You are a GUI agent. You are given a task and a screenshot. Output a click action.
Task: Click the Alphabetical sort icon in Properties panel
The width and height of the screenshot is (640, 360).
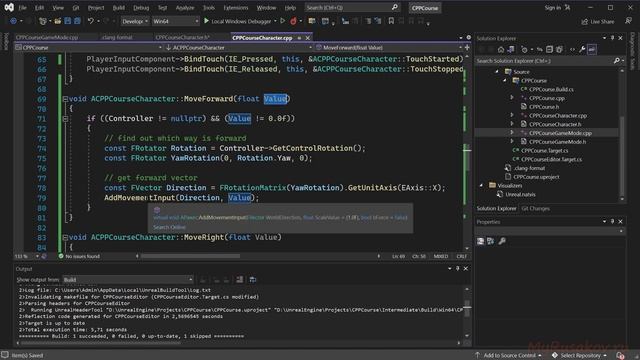(490, 241)
